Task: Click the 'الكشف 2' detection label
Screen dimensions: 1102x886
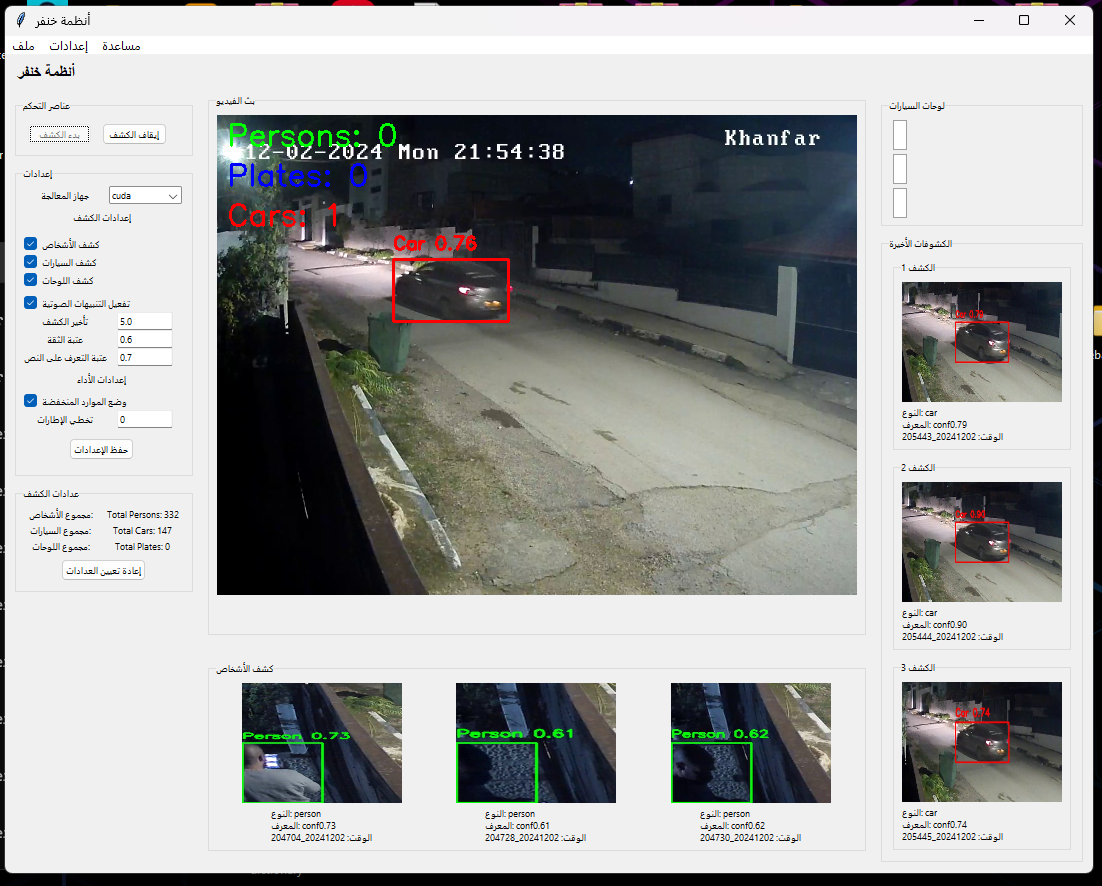Action: point(918,467)
